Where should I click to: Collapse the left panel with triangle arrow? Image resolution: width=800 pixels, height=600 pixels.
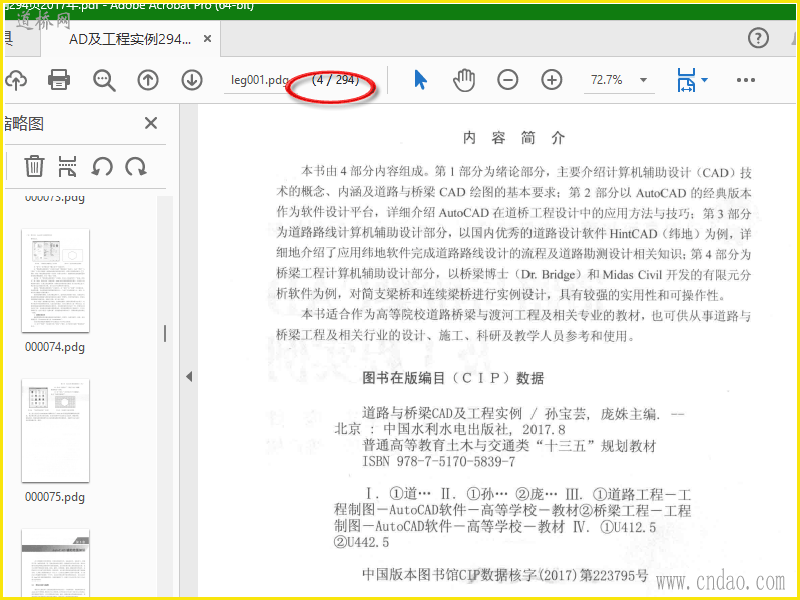[189, 377]
